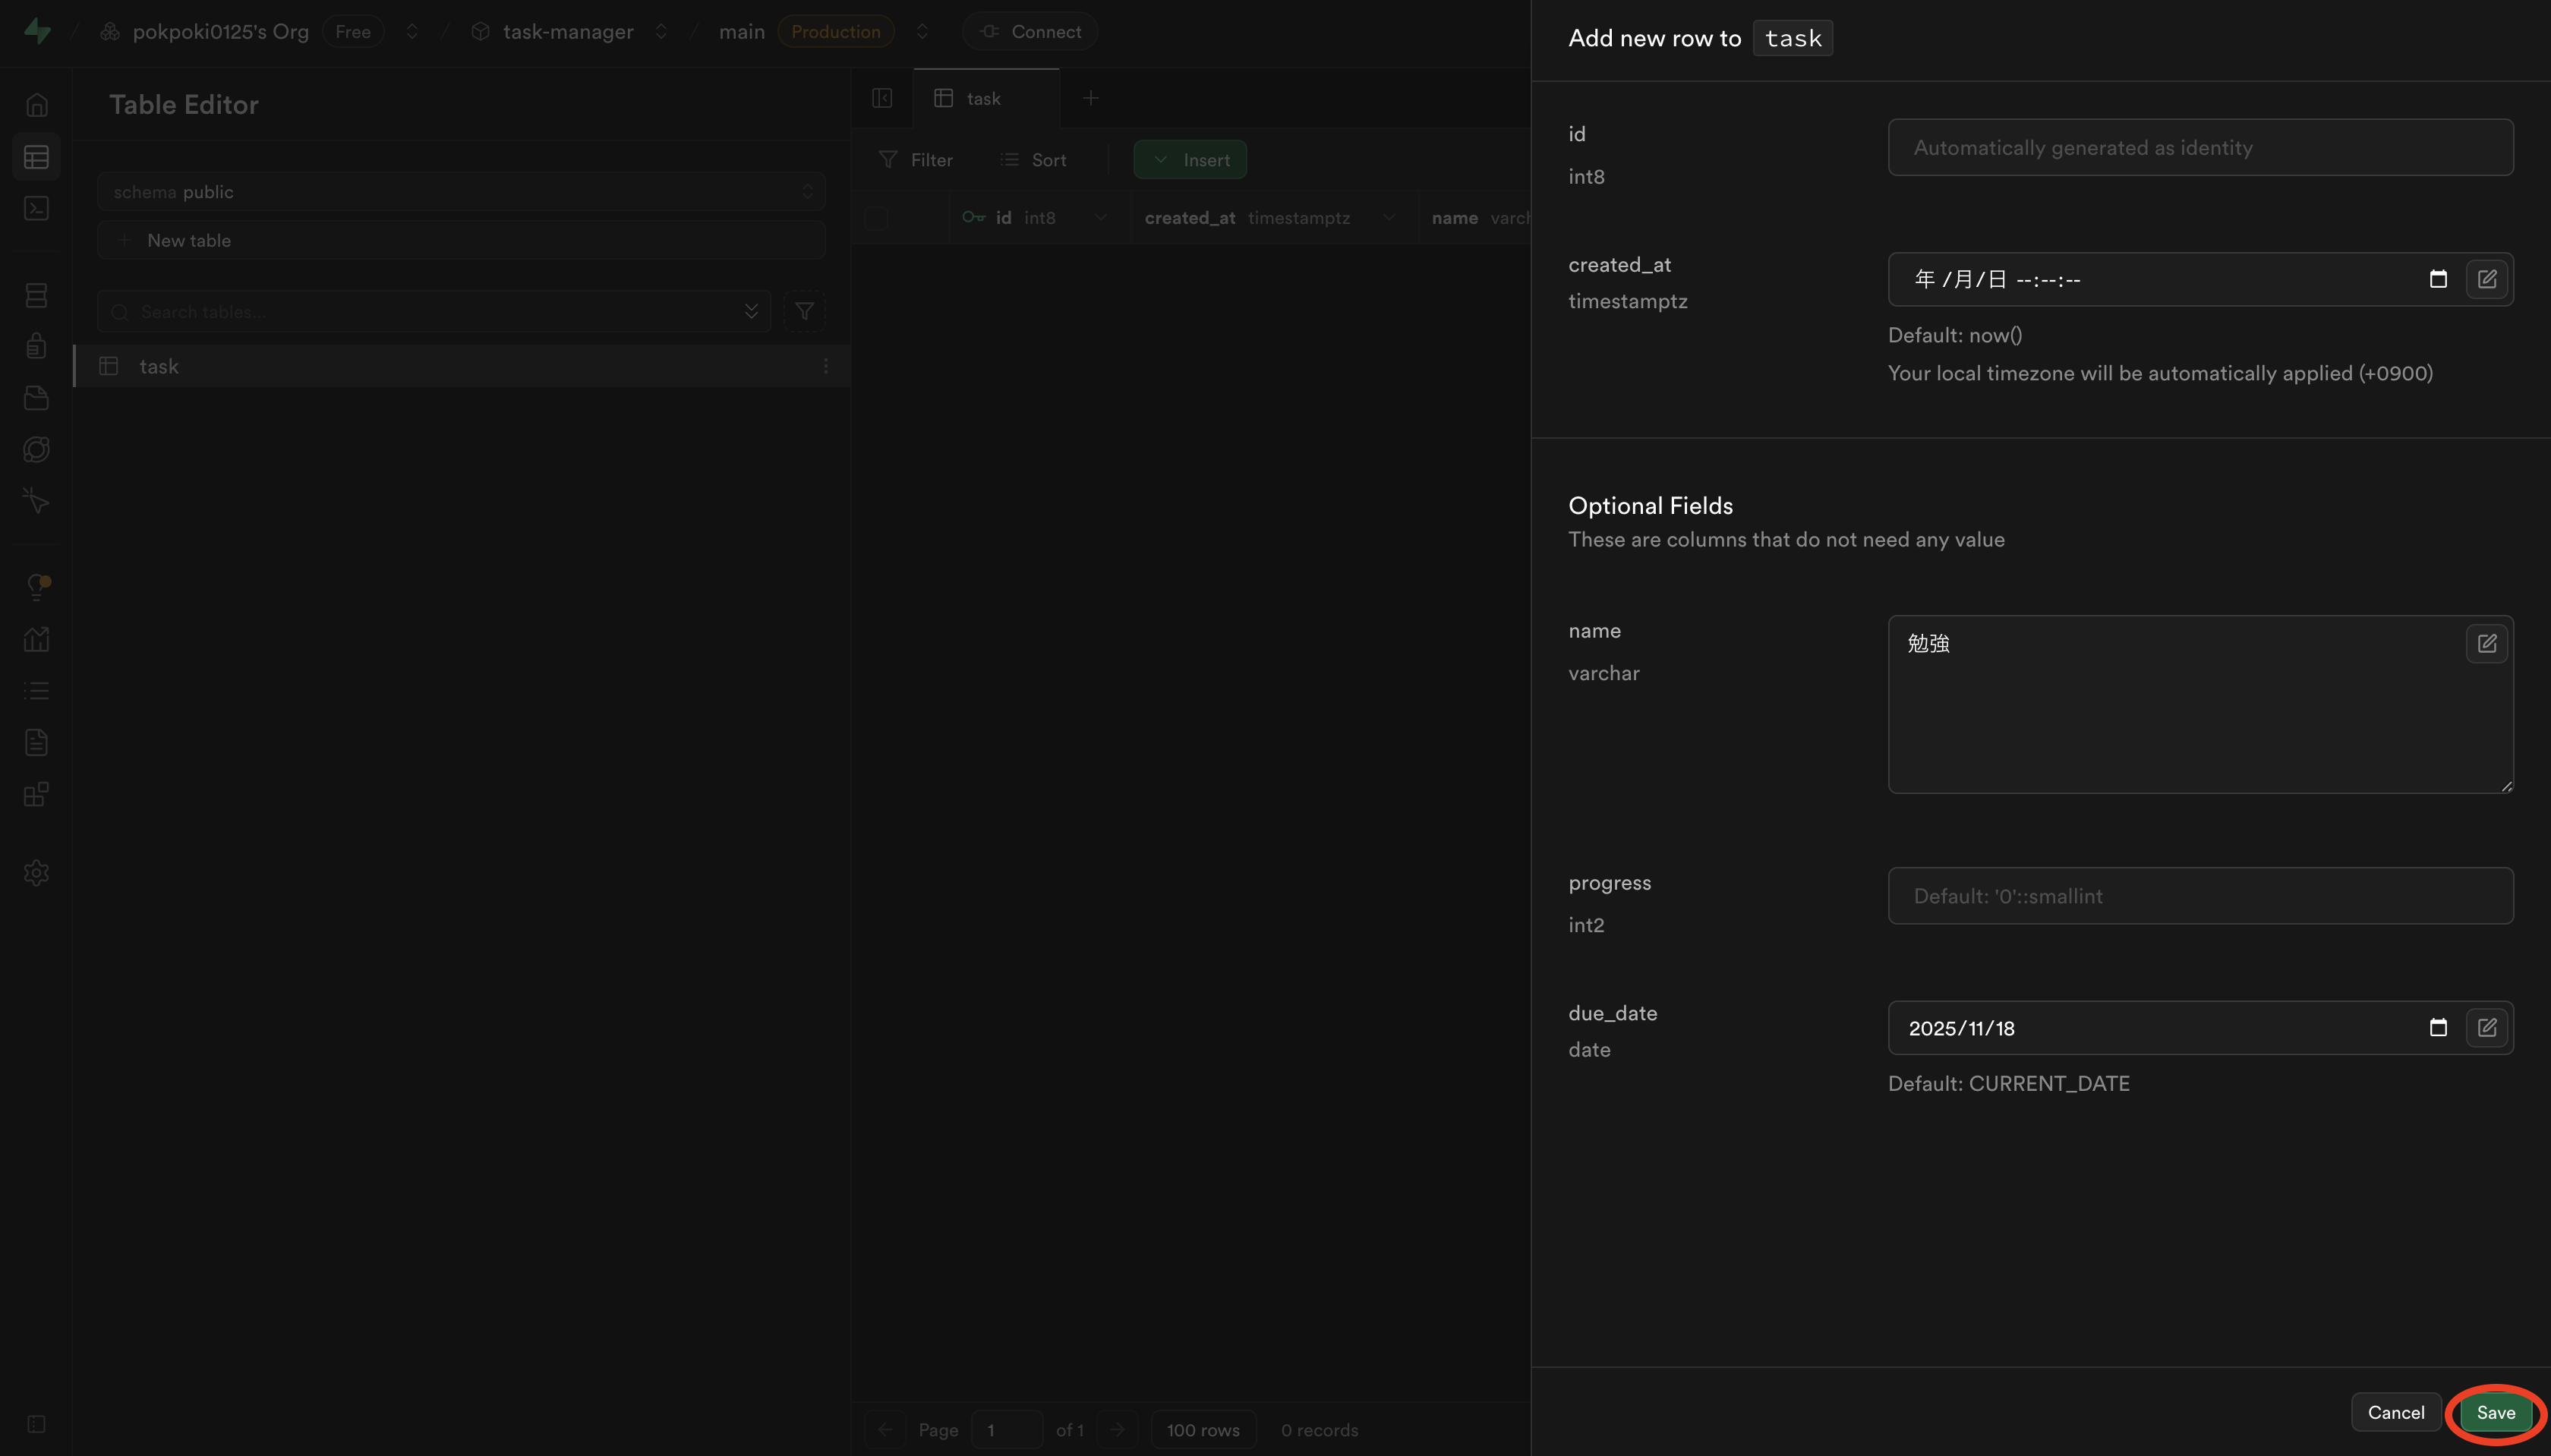Click the progress input field
This screenshot has width=2551, height=1456.
pos(2200,896)
